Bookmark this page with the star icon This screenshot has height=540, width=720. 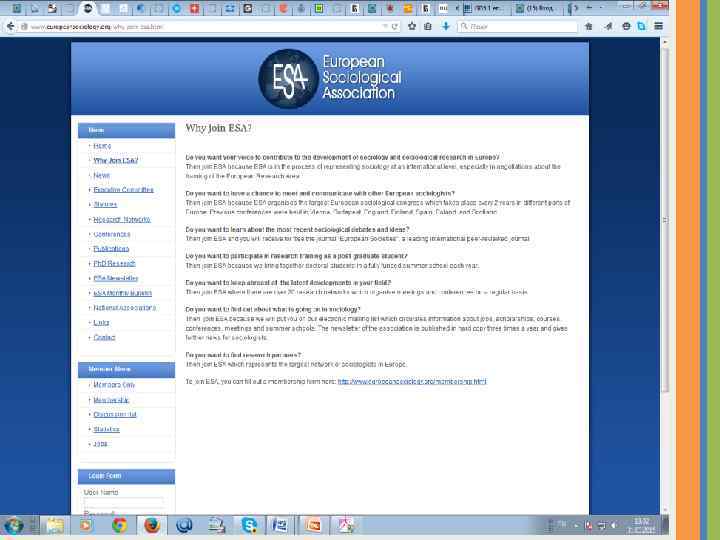[x=412, y=26]
